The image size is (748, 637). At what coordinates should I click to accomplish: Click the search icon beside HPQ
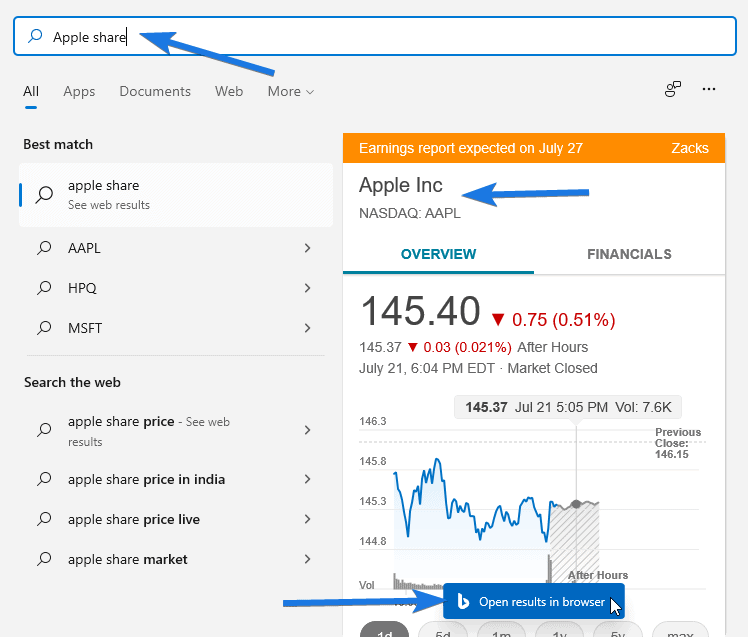pyautogui.click(x=44, y=288)
